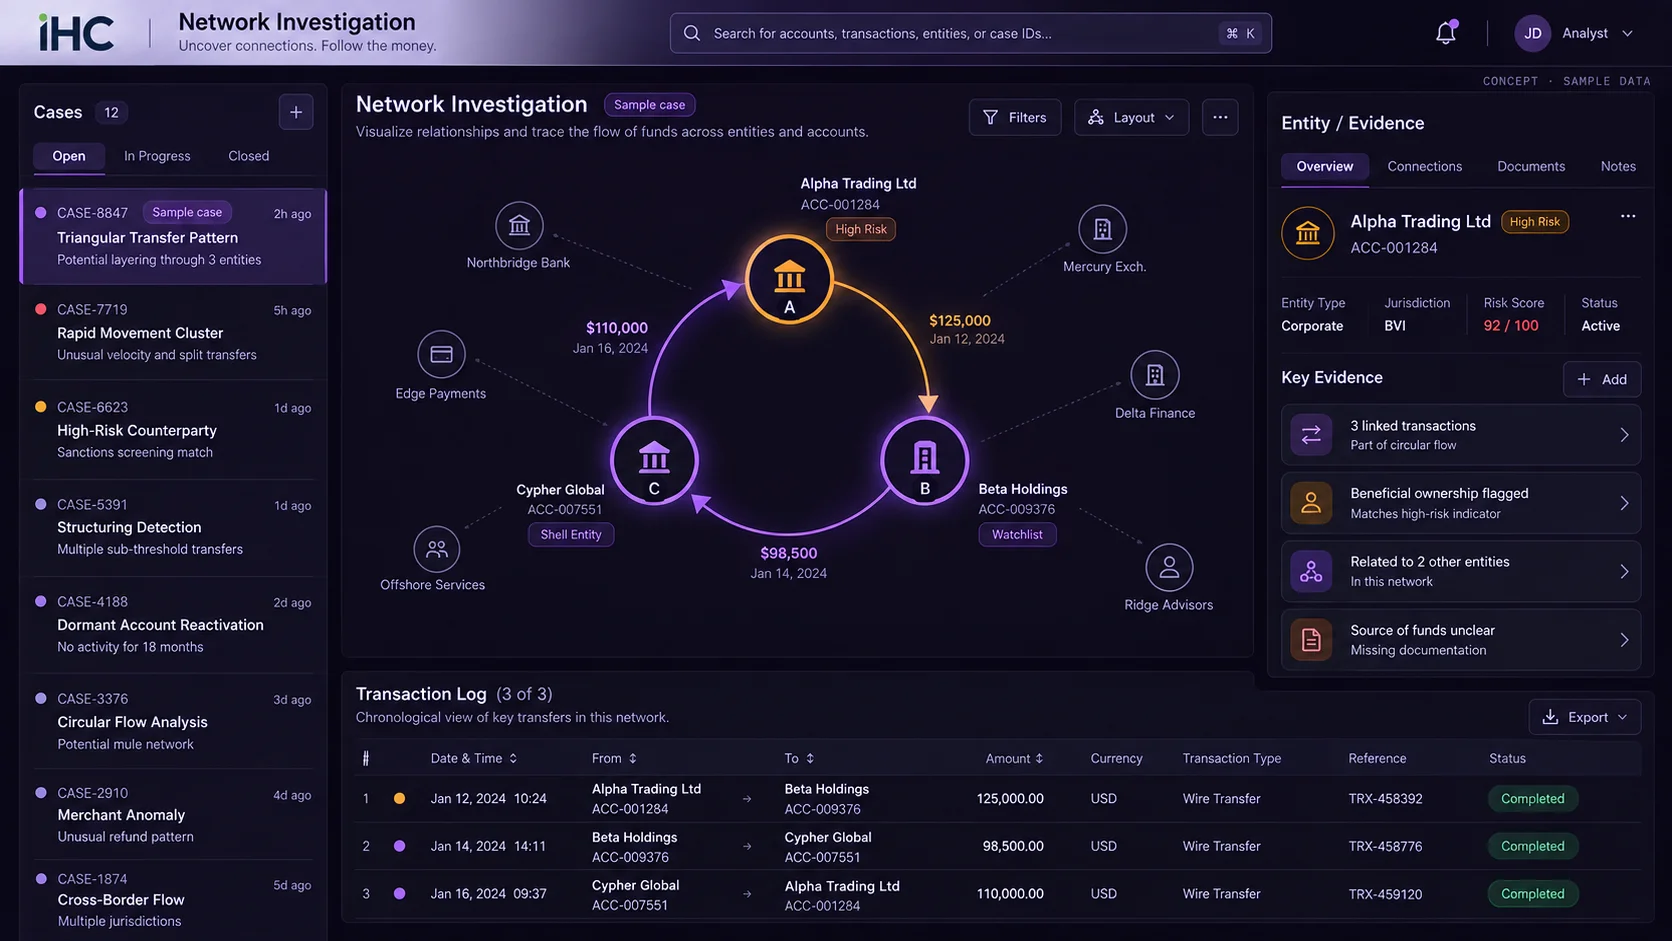Image resolution: width=1672 pixels, height=941 pixels.
Task: Switch to Closed cases tab
Action: pyautogui.click(x=248, y=156)
